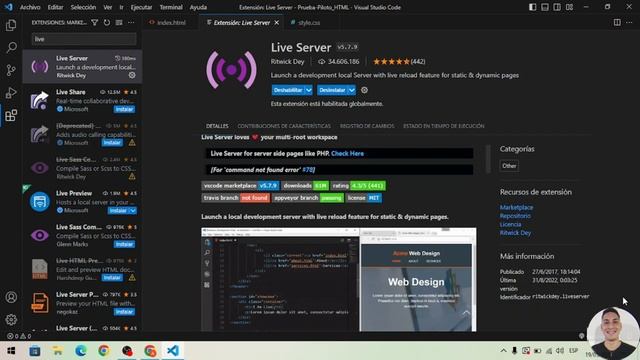Image resolution: width=640 pixels, height=360 pixels.
Task: Toggle the panel layout icon
Action: [545, 7]
